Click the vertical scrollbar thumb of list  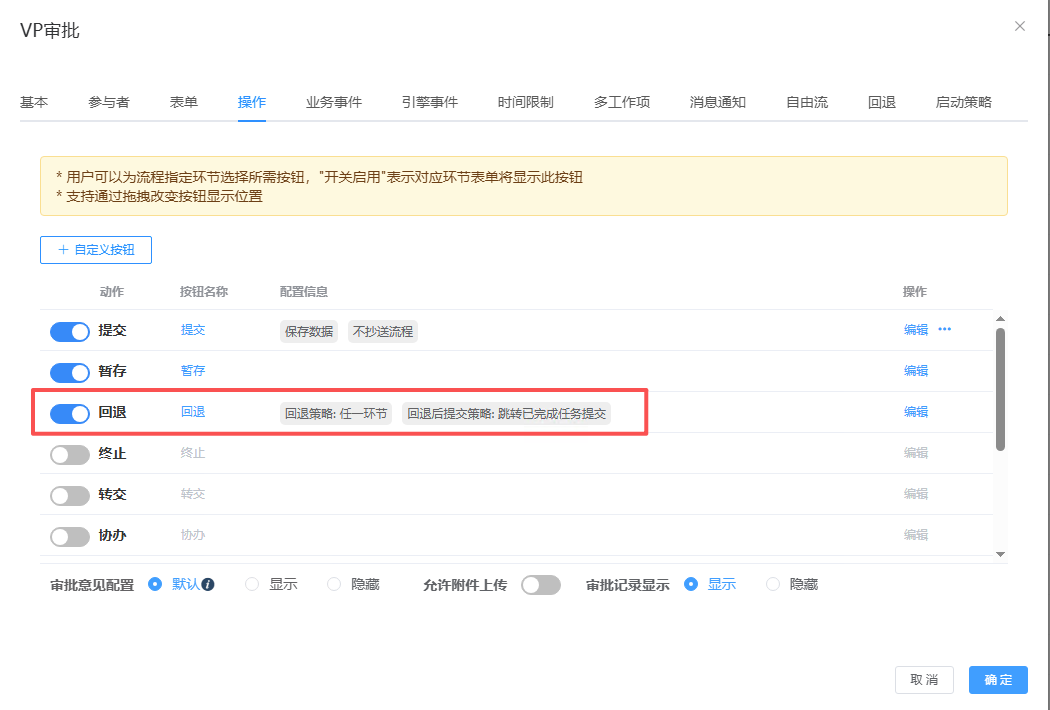[1000, 388]
